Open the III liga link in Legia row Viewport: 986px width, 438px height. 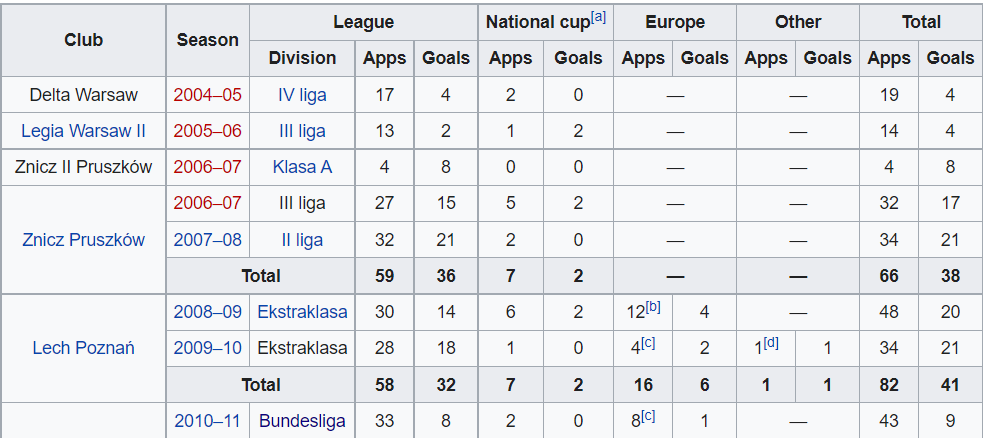(x=302, y=131)
